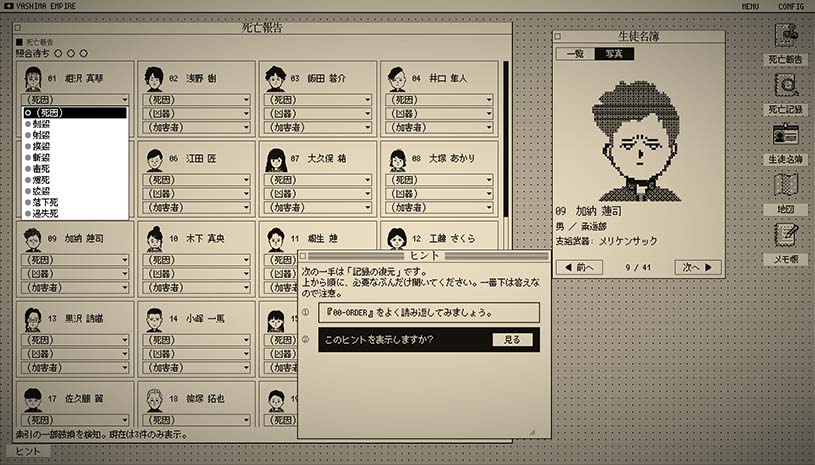Click 見る to reveal hint two
Image resolution: width=815 pixels, height=465 pixels.
[x=512, y=340]
